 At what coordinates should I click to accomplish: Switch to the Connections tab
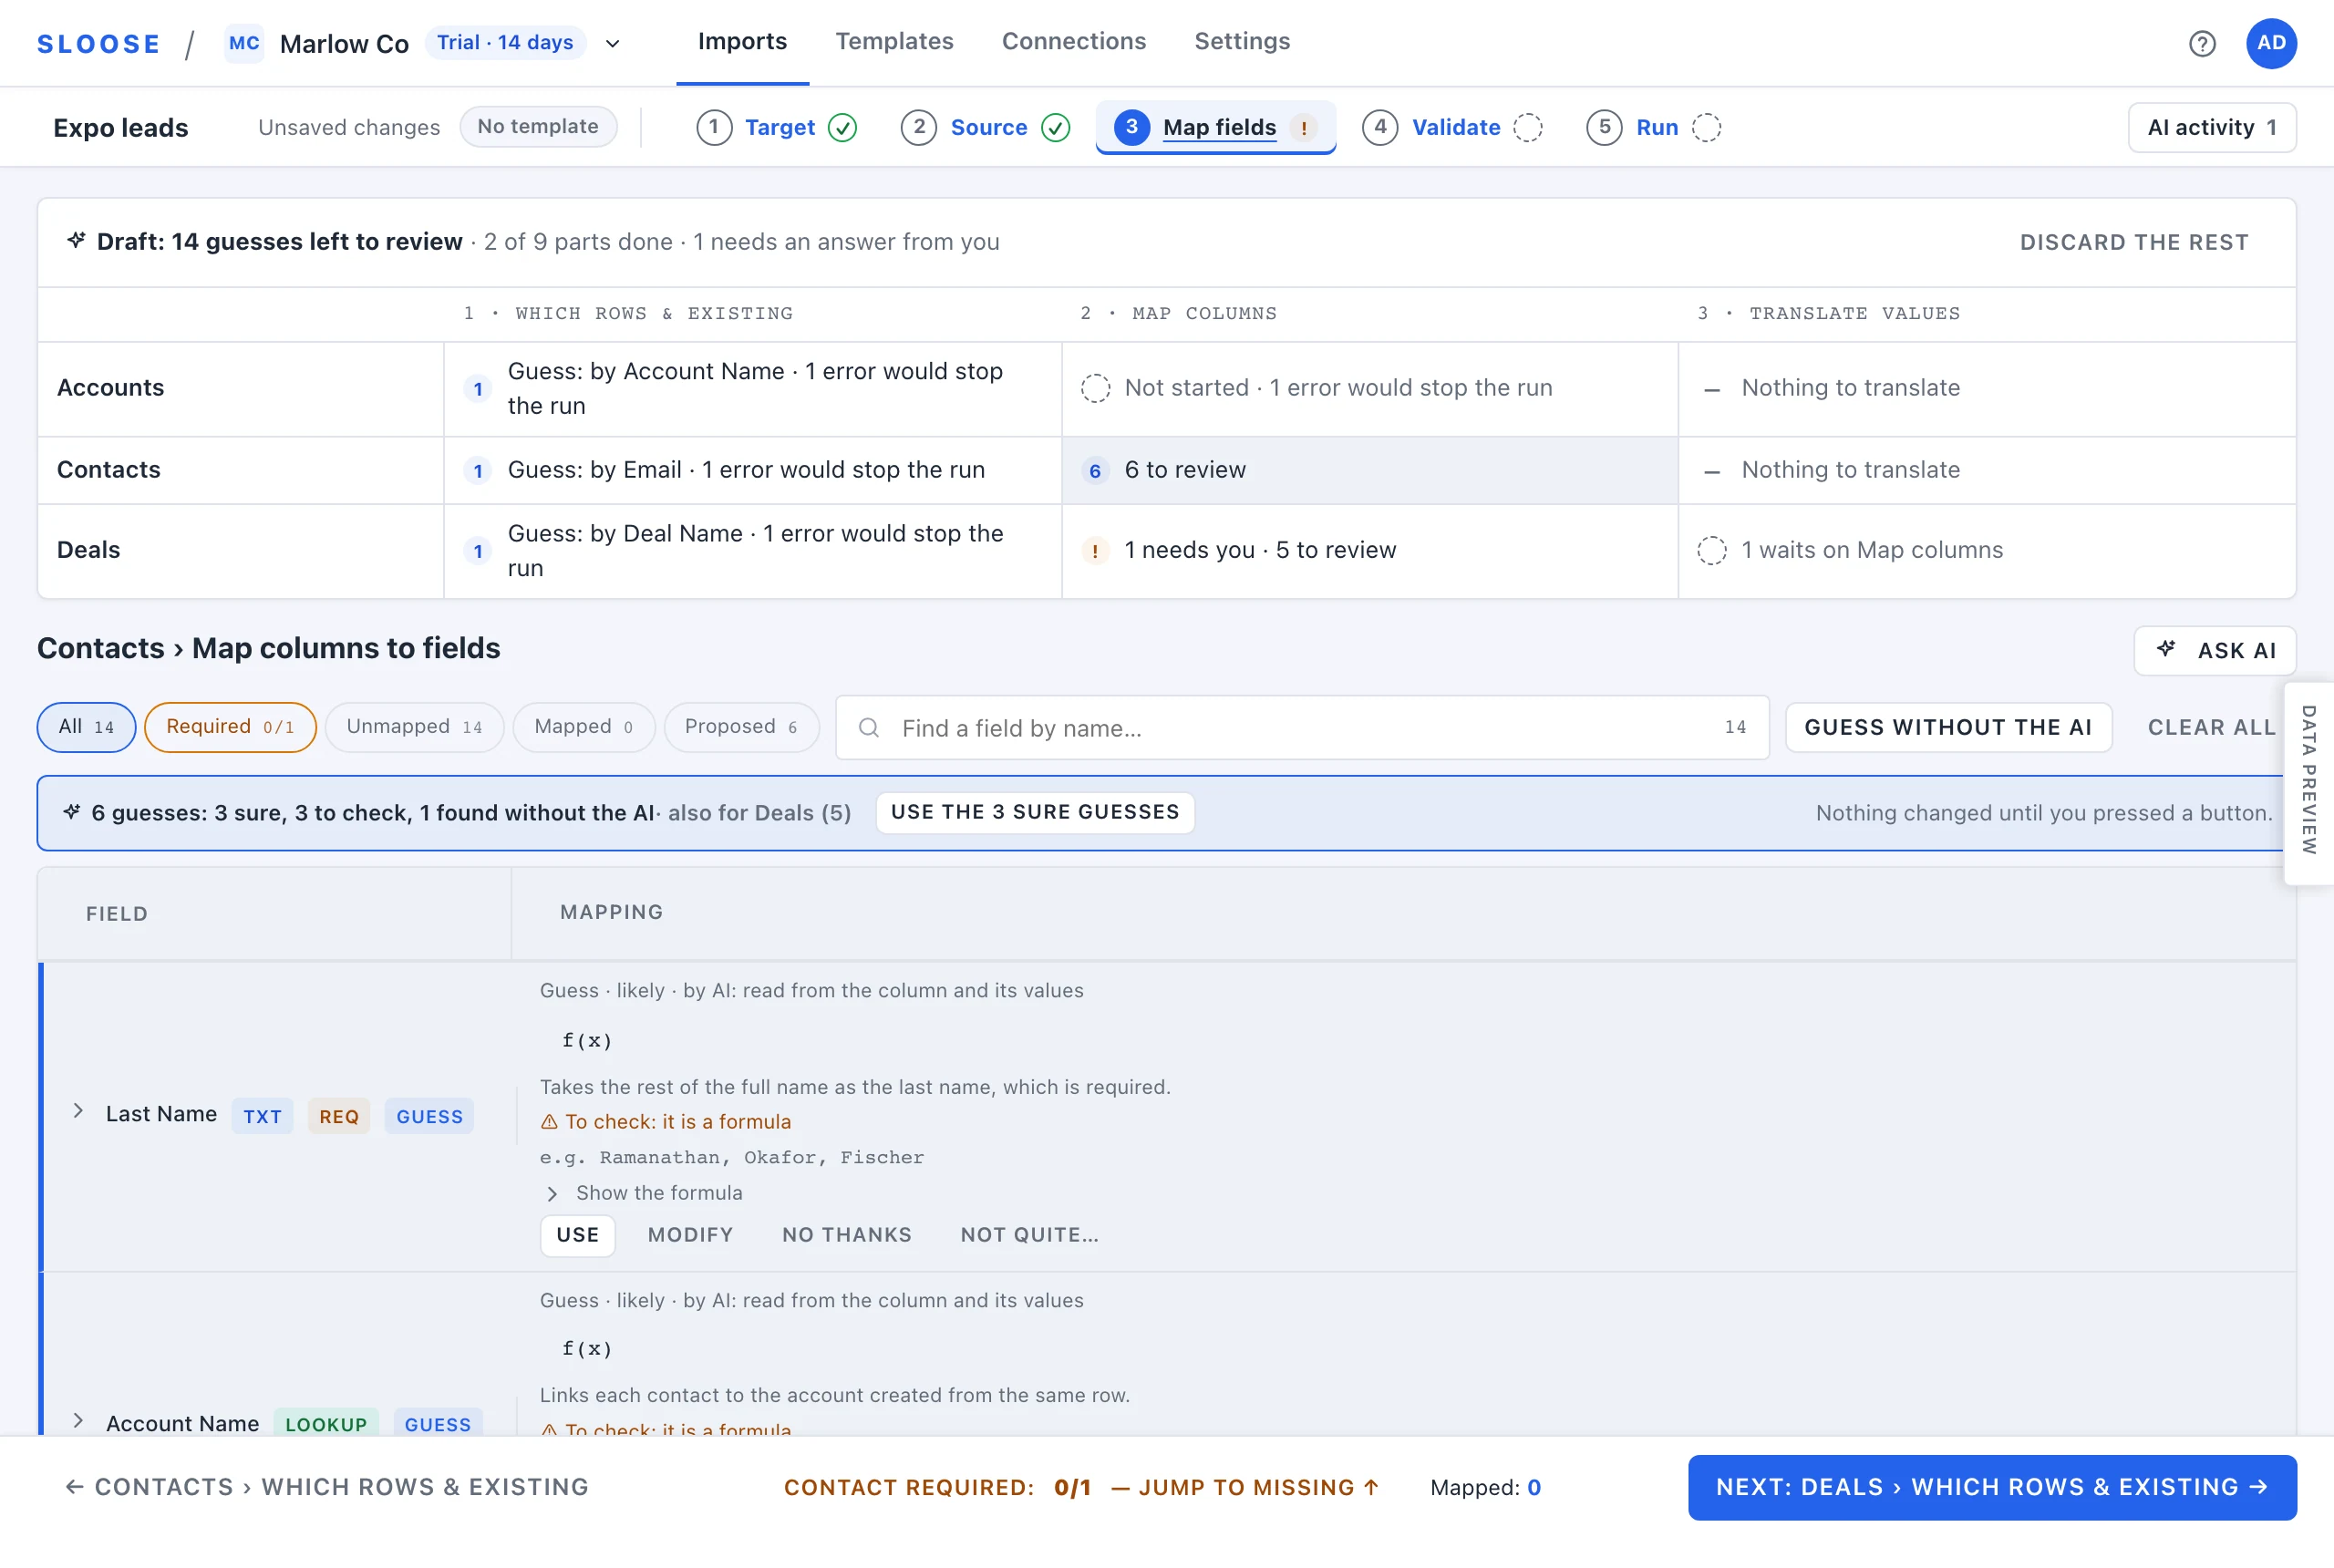(x=1073, y=42)
